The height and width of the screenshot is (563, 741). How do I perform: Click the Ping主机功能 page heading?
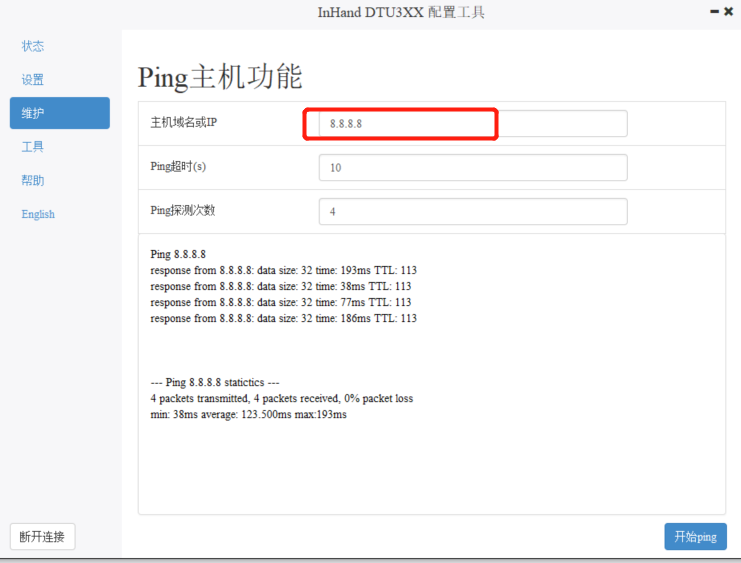coord(219,77)
